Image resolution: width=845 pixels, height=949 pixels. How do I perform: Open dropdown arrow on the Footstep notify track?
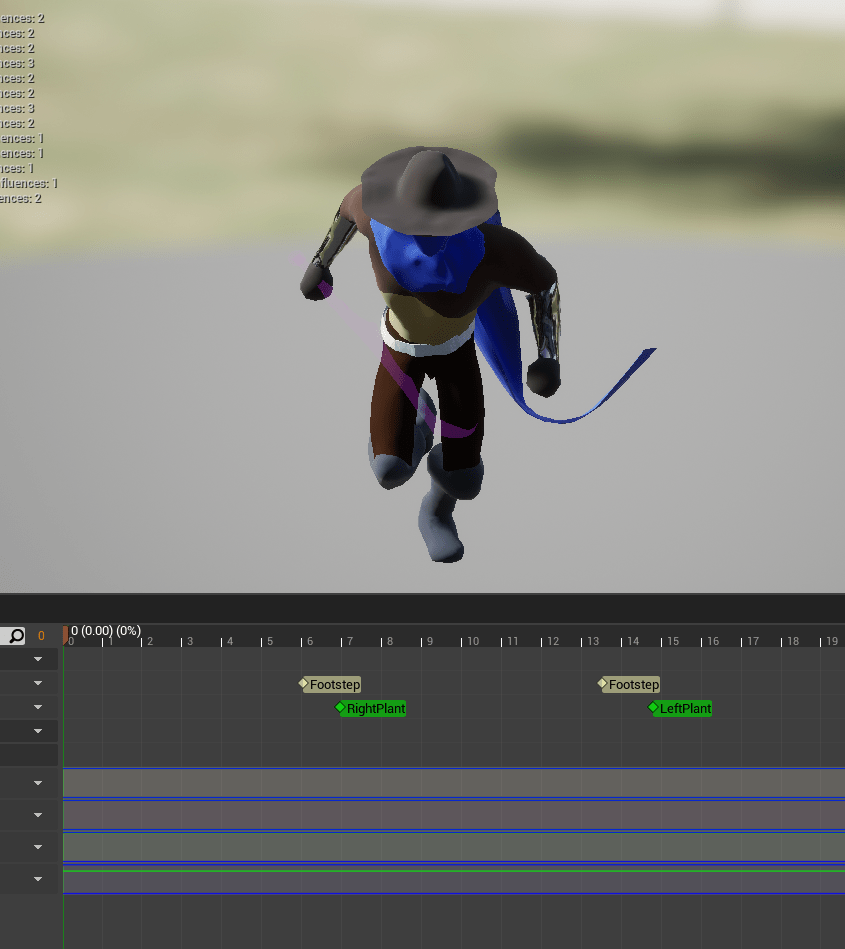(x=38, y=684)
